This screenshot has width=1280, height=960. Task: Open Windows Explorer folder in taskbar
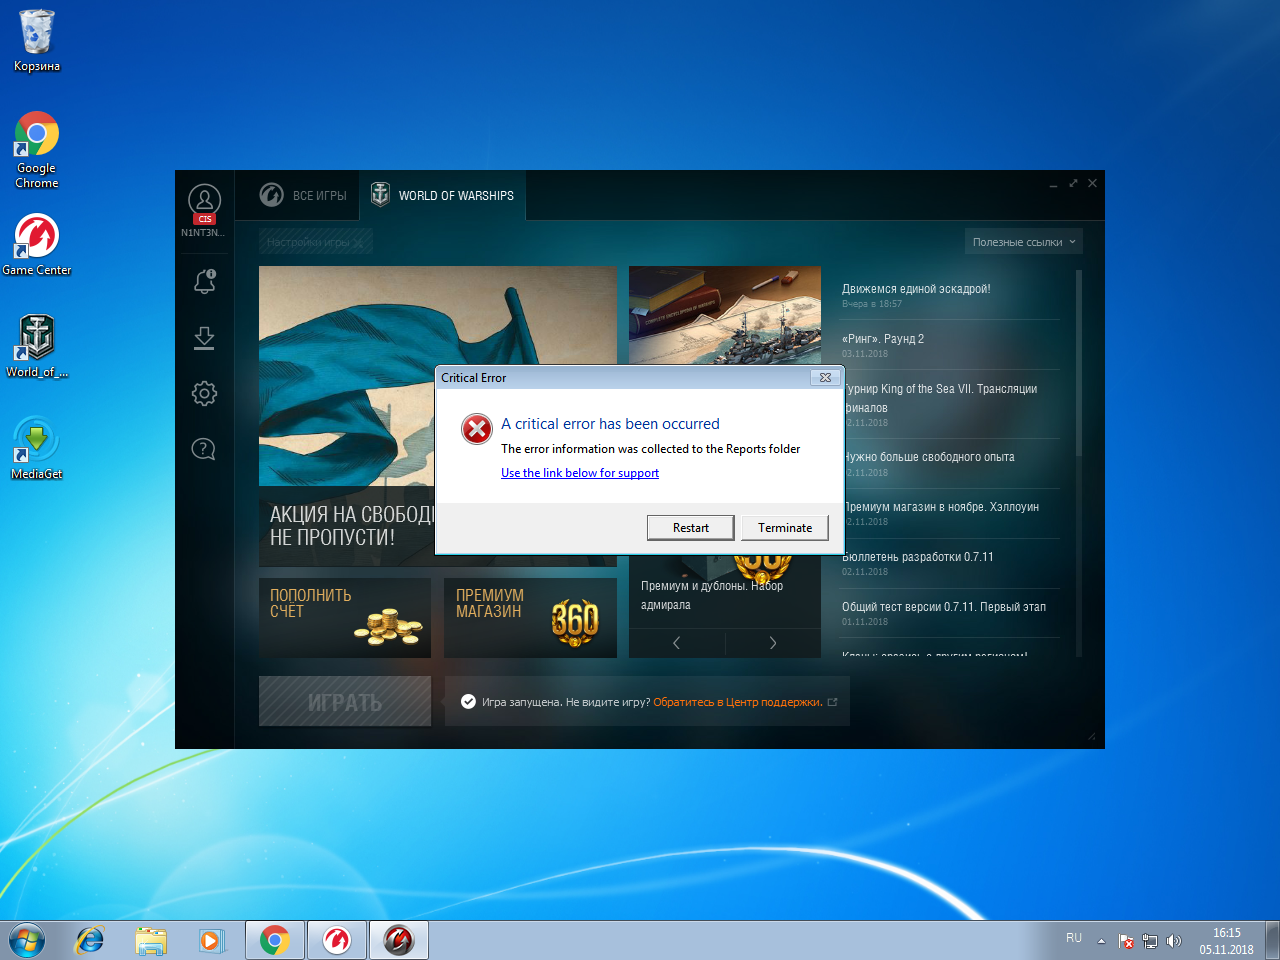[151, 940]
